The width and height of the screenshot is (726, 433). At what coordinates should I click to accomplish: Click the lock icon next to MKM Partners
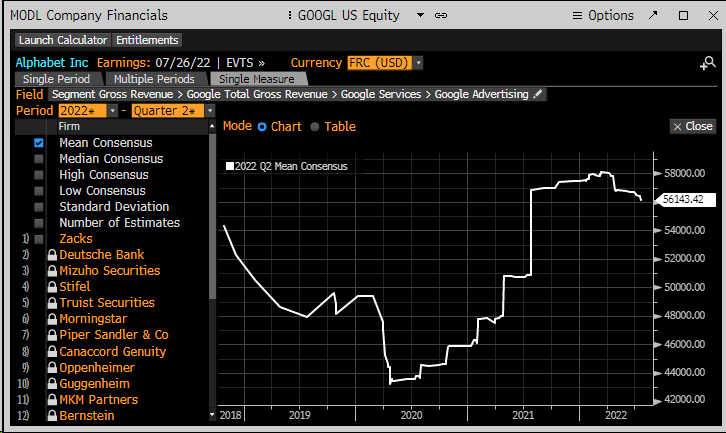52,400
